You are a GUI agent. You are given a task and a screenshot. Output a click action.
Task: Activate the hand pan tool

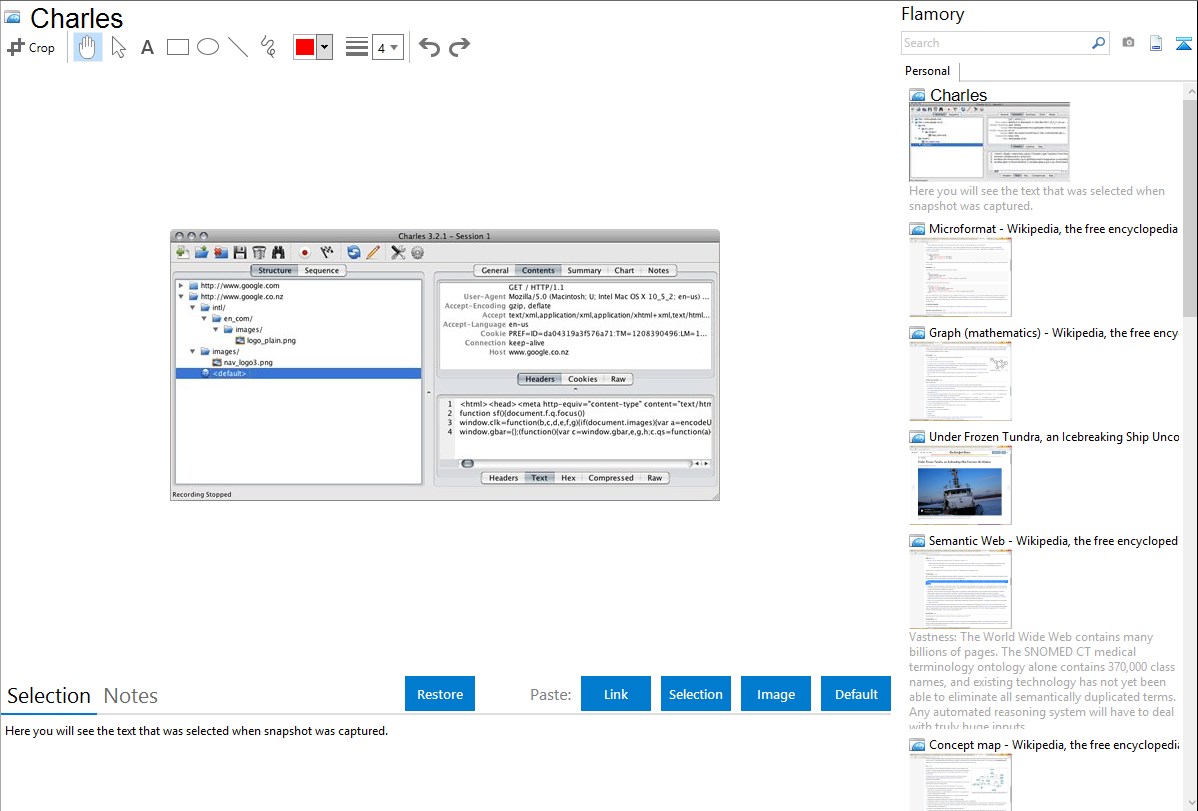(x=88, y=47)
